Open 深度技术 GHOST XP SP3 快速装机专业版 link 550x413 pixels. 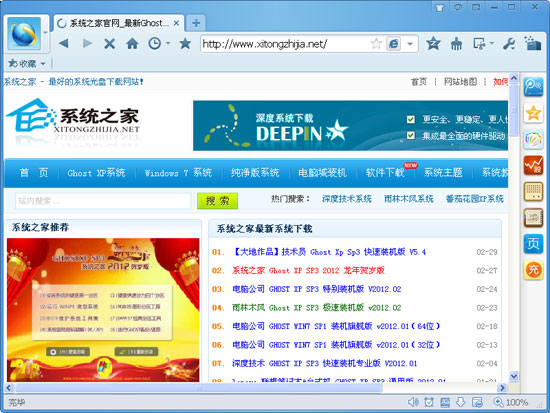click(x=324, y=364)
